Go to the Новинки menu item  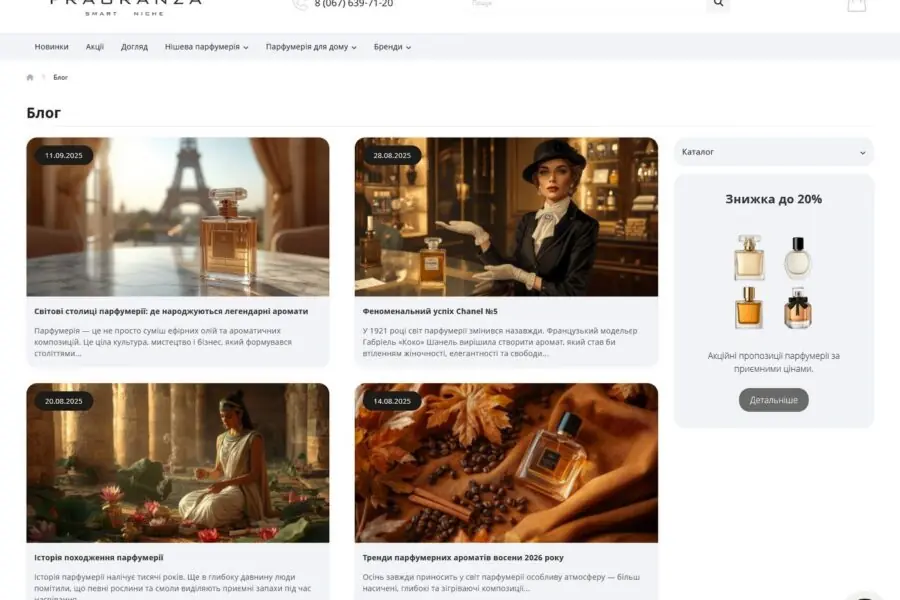[51, 47]
